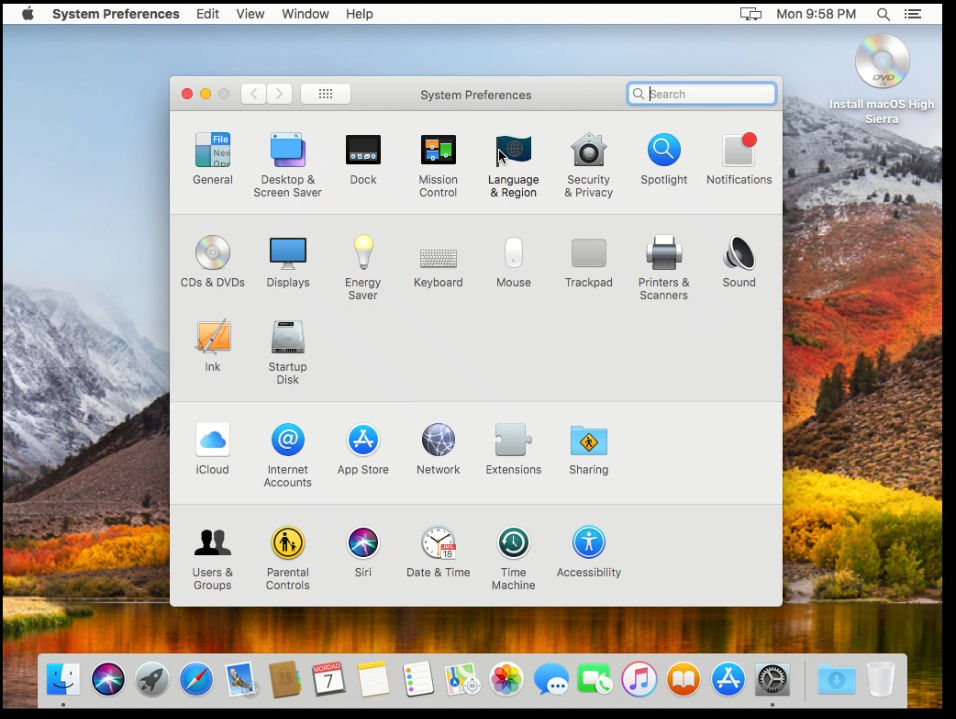Open Mission Control preferences
Screen dimensions: 956x719
(438, 164)
